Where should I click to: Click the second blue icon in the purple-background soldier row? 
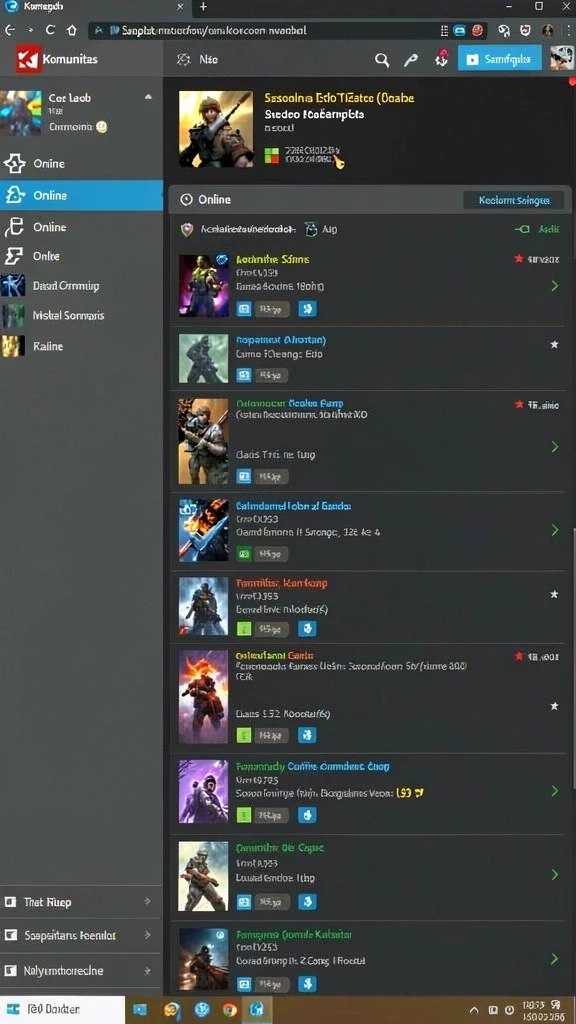tap(308, 309)
